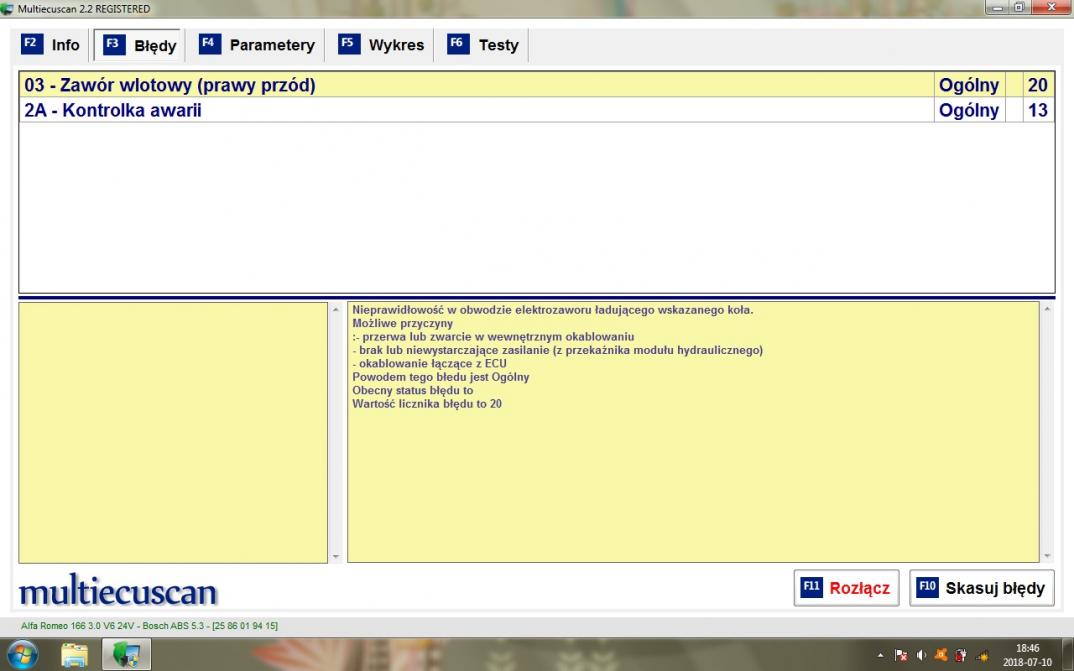Image resolution: width=1074 pixels, height=671 pixels.
Task: Open the F2 Info tab
Action: (50, 45)
